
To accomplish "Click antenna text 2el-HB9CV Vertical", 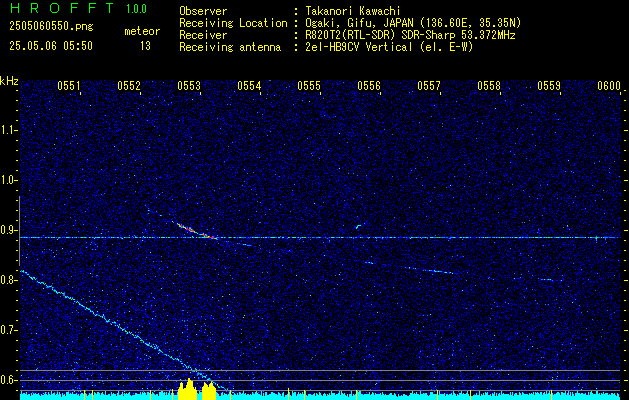I will point(359,47).
